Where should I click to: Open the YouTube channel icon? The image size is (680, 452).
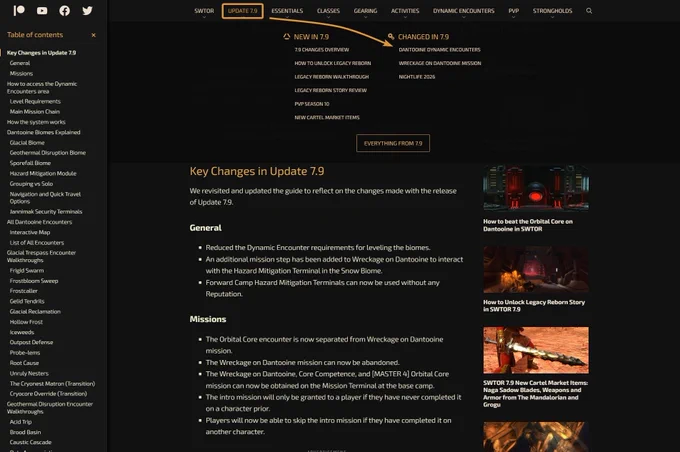click(42, 10)
